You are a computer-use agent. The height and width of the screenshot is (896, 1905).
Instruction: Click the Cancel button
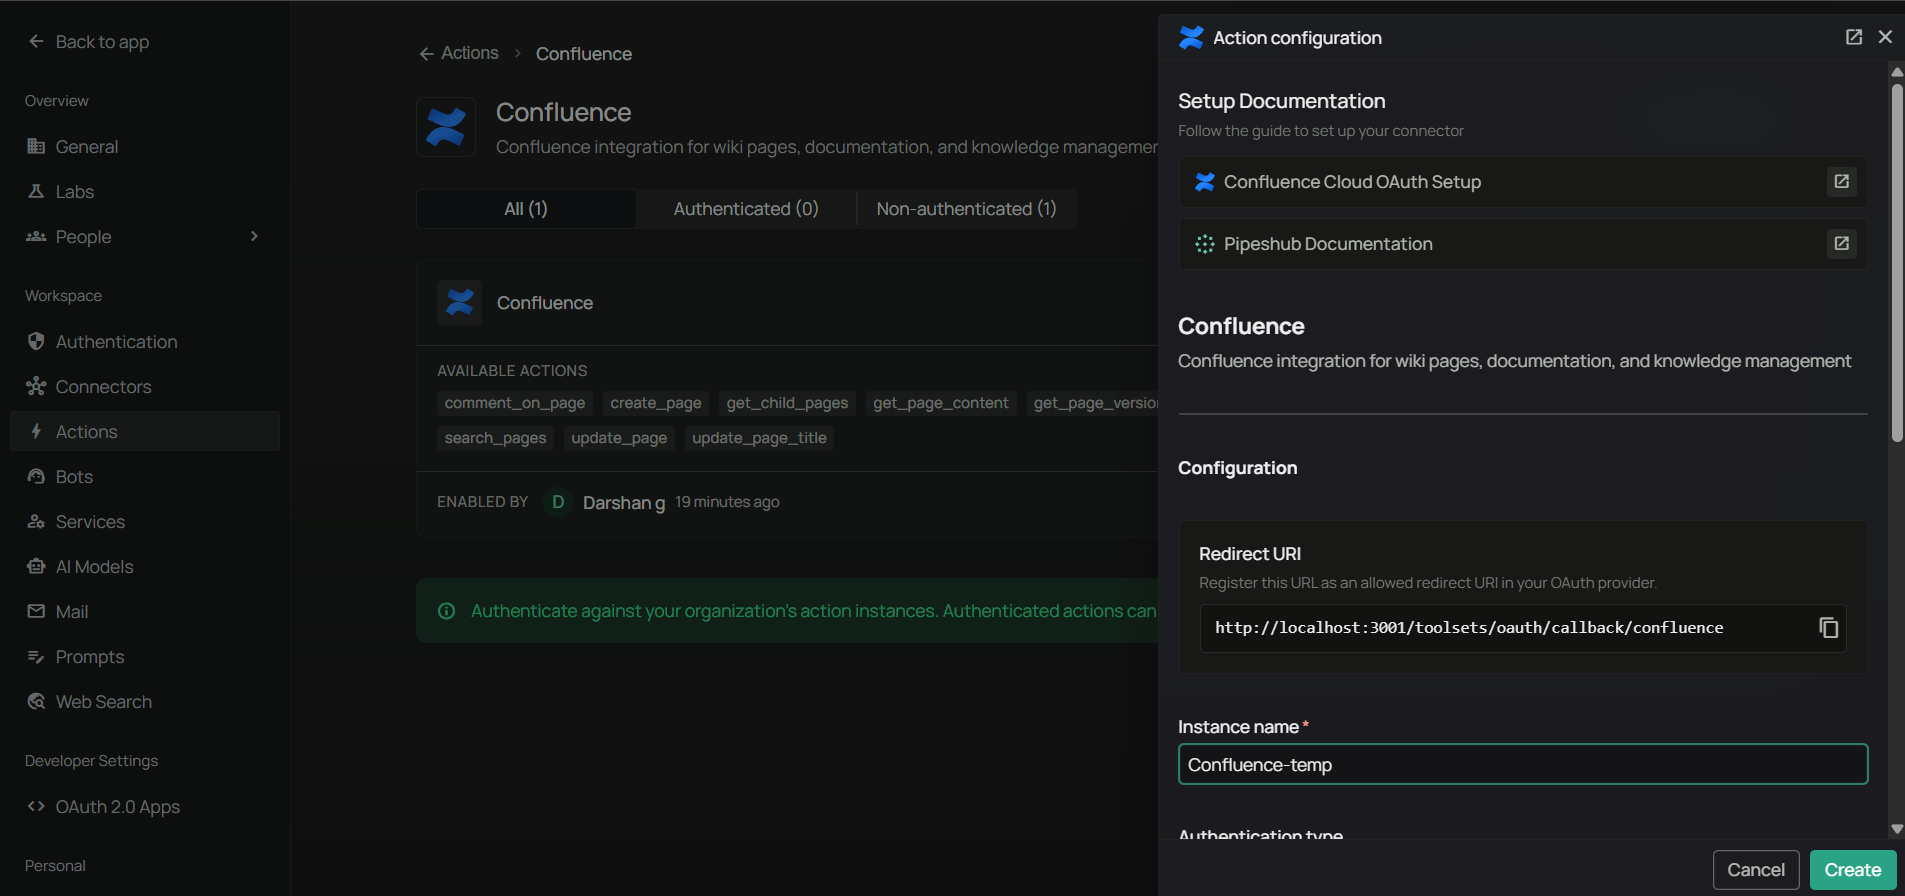[x=1756, y=870]
